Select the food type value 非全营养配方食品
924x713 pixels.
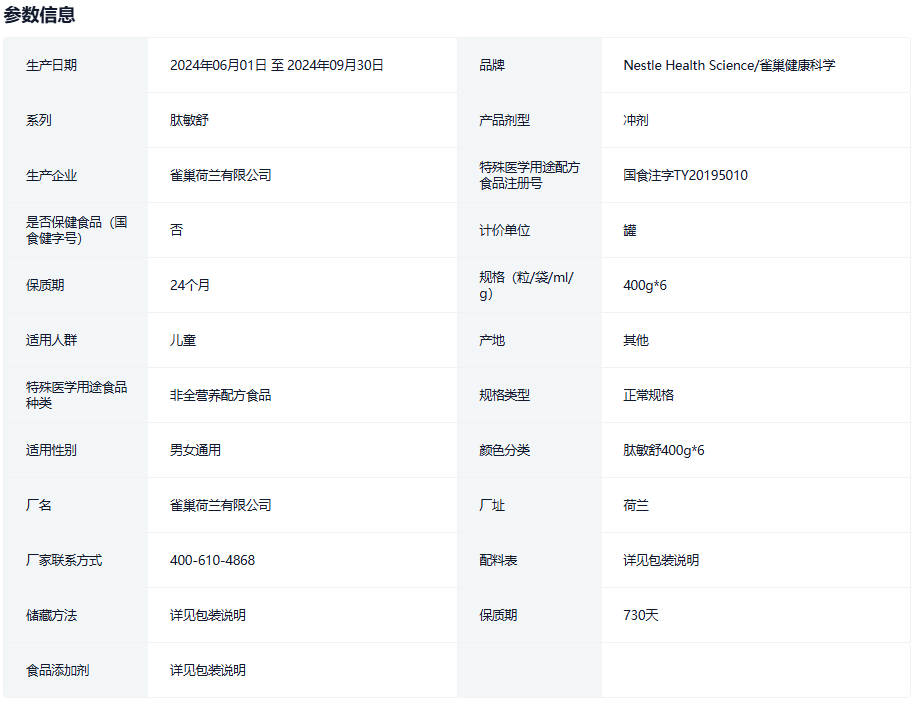220,395
